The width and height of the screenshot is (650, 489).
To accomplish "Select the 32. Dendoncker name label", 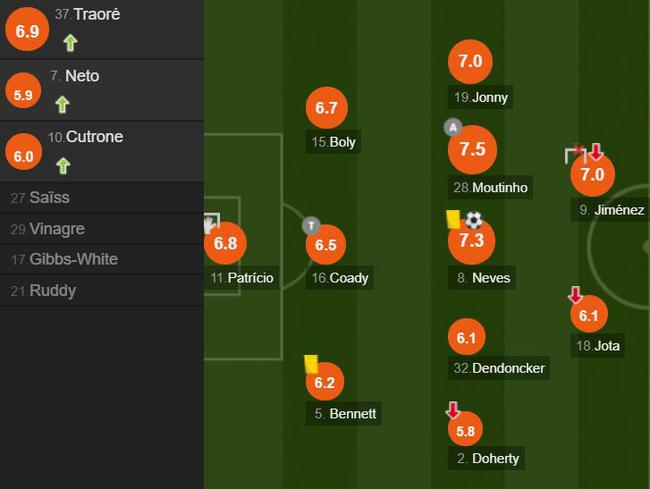I will click(499, 368).
